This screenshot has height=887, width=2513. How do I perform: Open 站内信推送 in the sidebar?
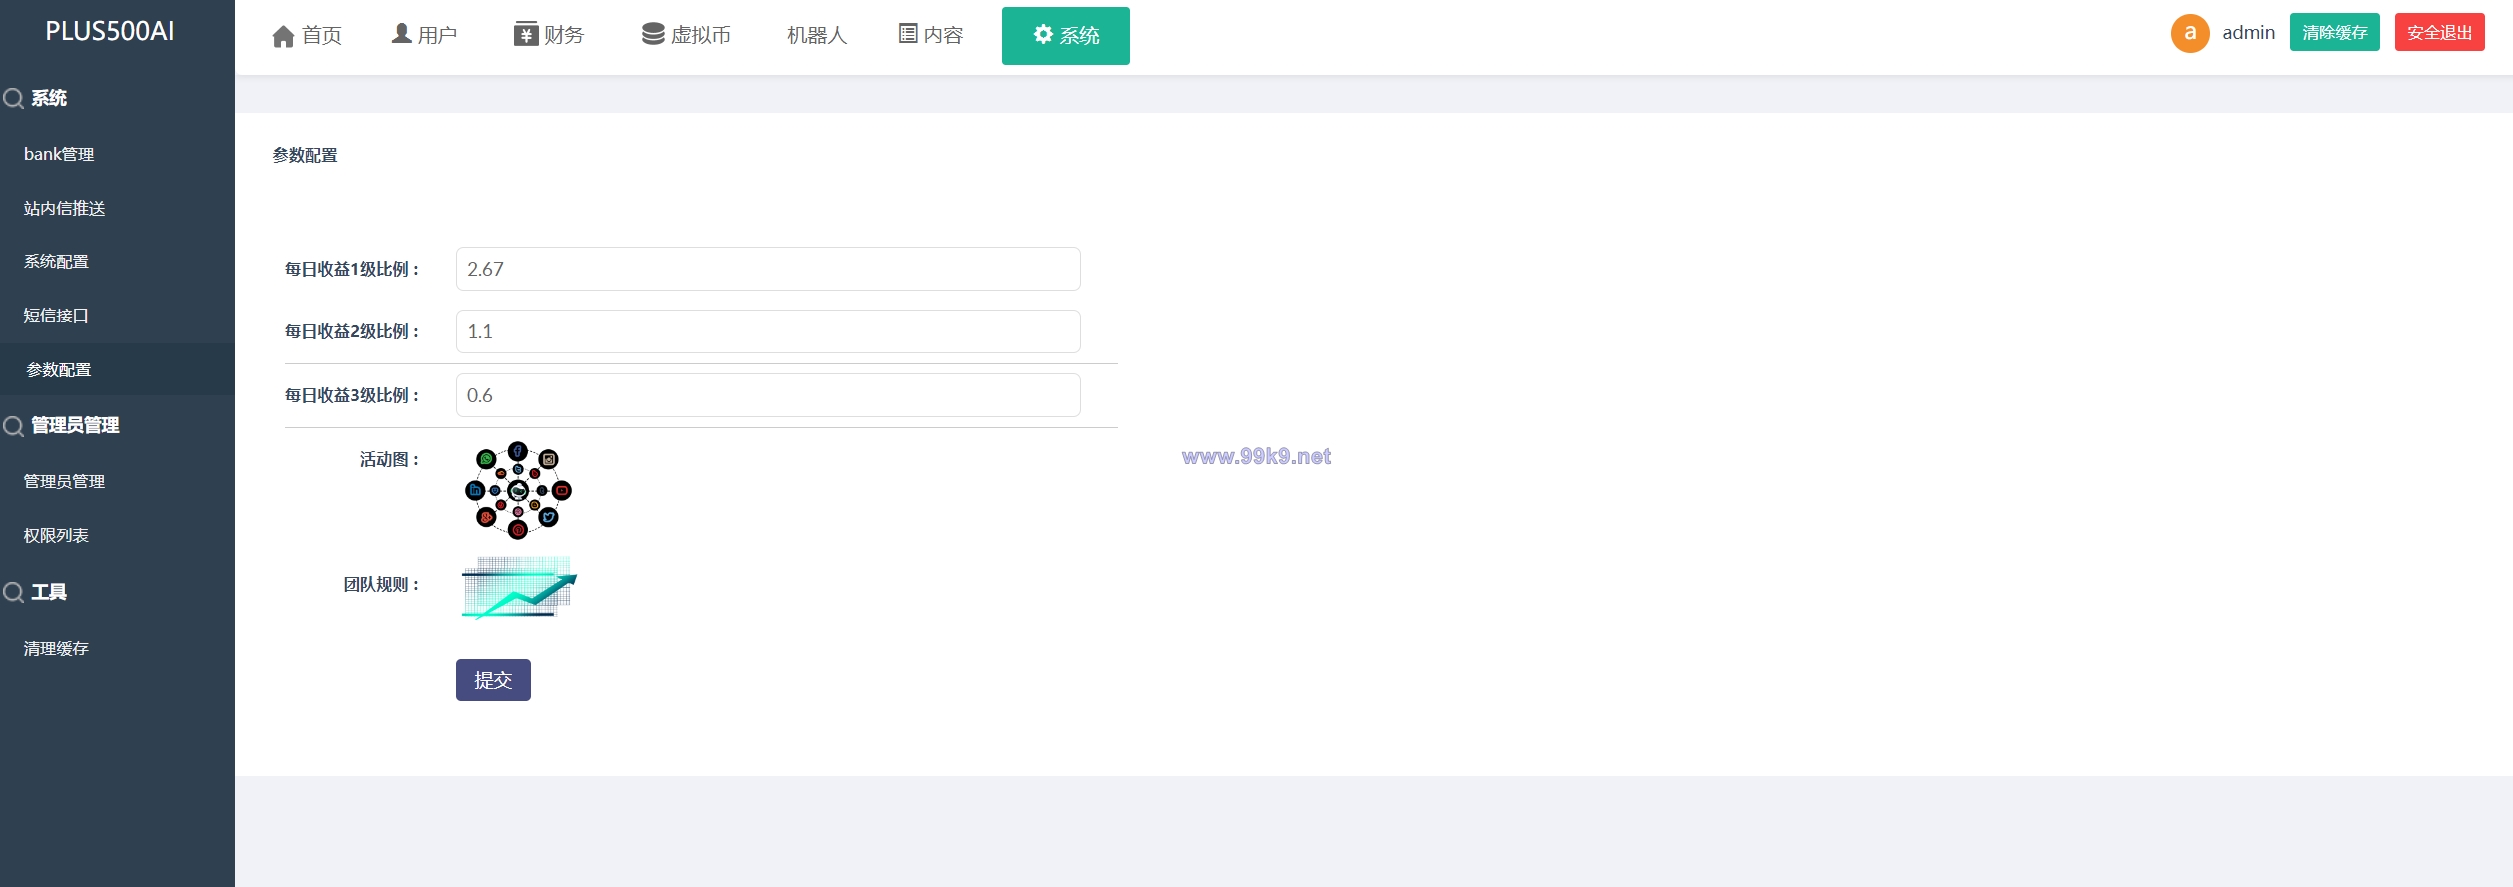(x=65, y=209)
